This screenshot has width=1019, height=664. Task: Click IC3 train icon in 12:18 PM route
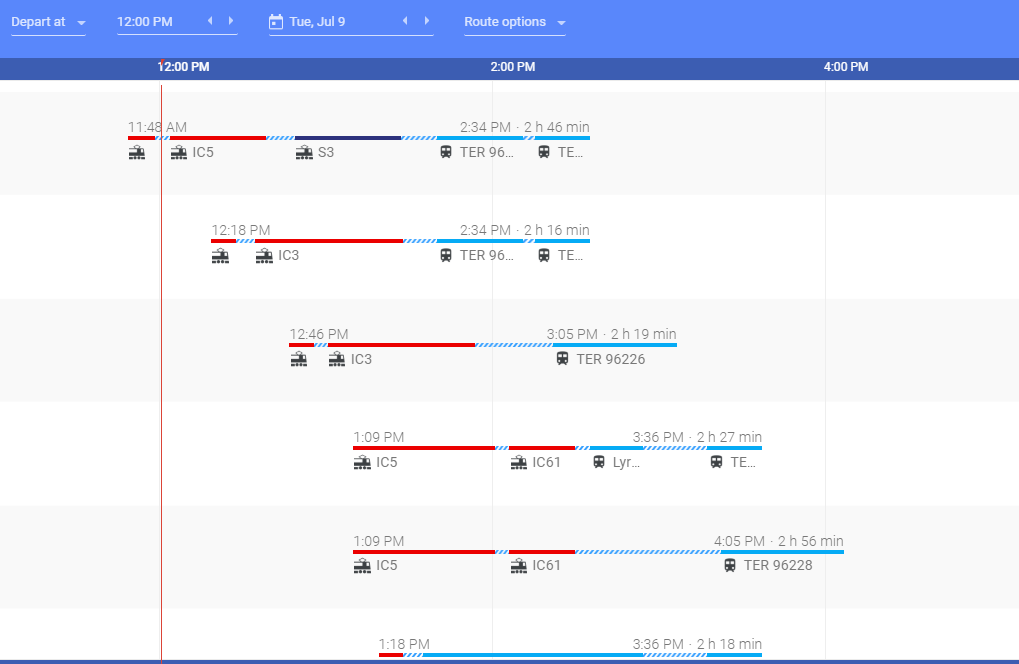(x=264, y=256)
